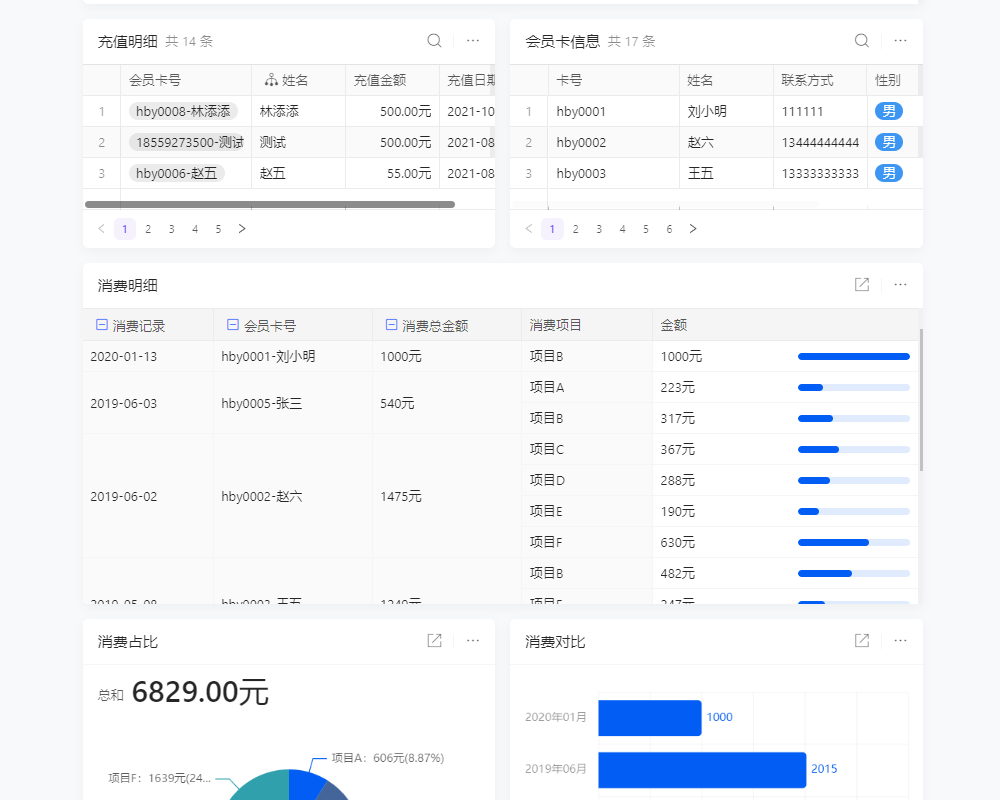Open the 充值明细 card overflow menu
This screenshot has height=800, width=1000.
(472, 40)
